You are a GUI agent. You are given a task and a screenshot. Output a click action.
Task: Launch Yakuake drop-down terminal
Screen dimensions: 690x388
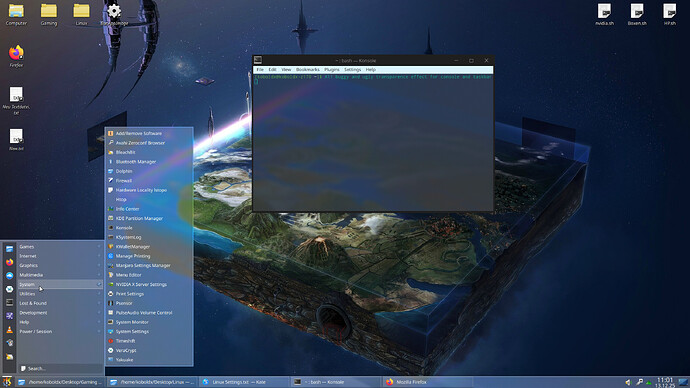(149, 360)
